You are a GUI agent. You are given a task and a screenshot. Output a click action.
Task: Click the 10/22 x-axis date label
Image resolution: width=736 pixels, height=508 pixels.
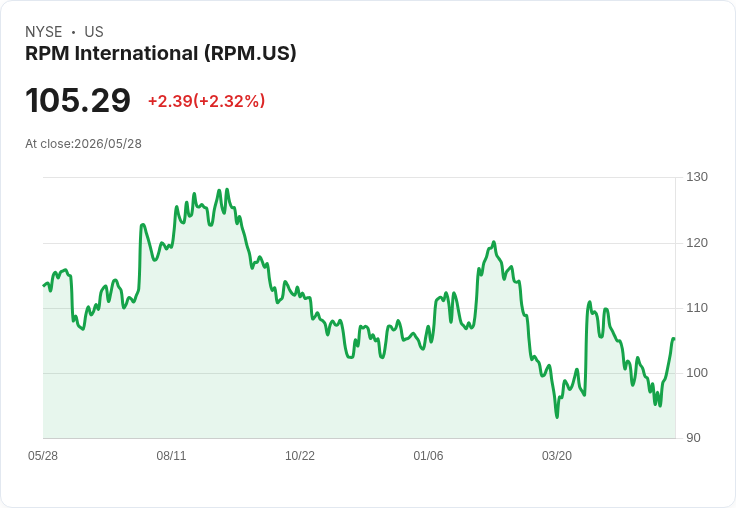[x=300, y=456]
